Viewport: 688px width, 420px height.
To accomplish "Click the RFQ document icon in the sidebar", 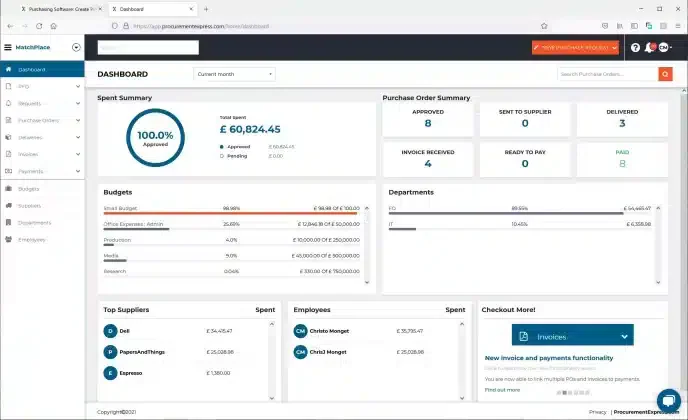I will [8, 86].
